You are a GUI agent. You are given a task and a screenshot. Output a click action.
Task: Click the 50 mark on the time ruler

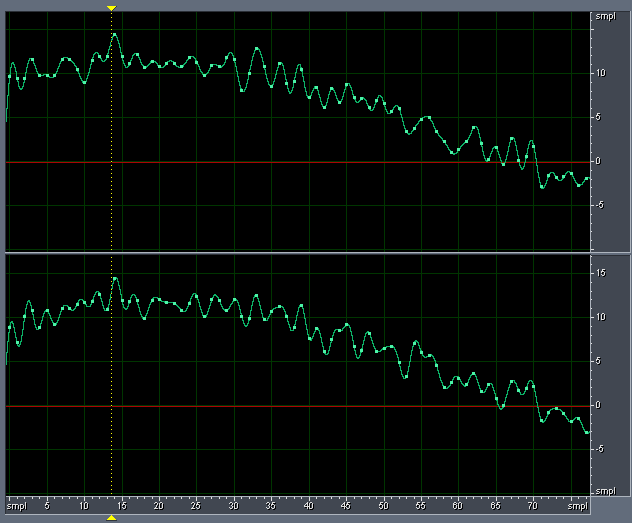[384, 506]
